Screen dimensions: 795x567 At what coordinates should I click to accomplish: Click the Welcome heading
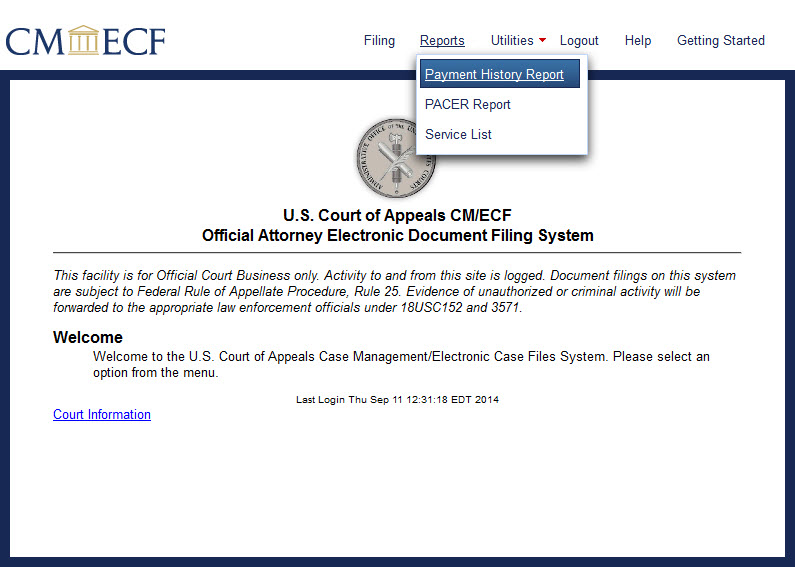(88, 338)
